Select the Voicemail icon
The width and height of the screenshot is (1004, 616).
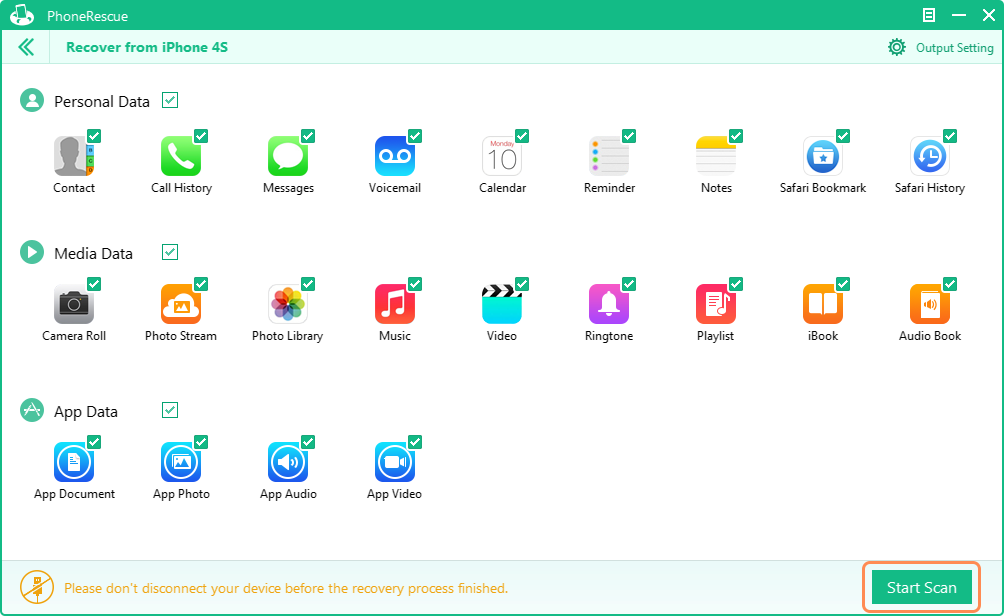[394, 156]
